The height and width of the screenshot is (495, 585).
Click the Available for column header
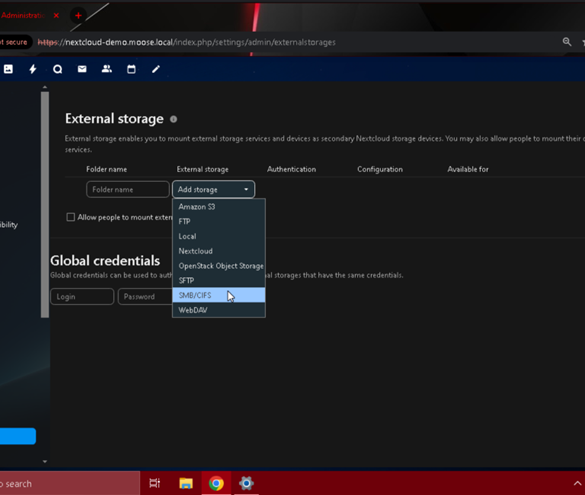468,169
